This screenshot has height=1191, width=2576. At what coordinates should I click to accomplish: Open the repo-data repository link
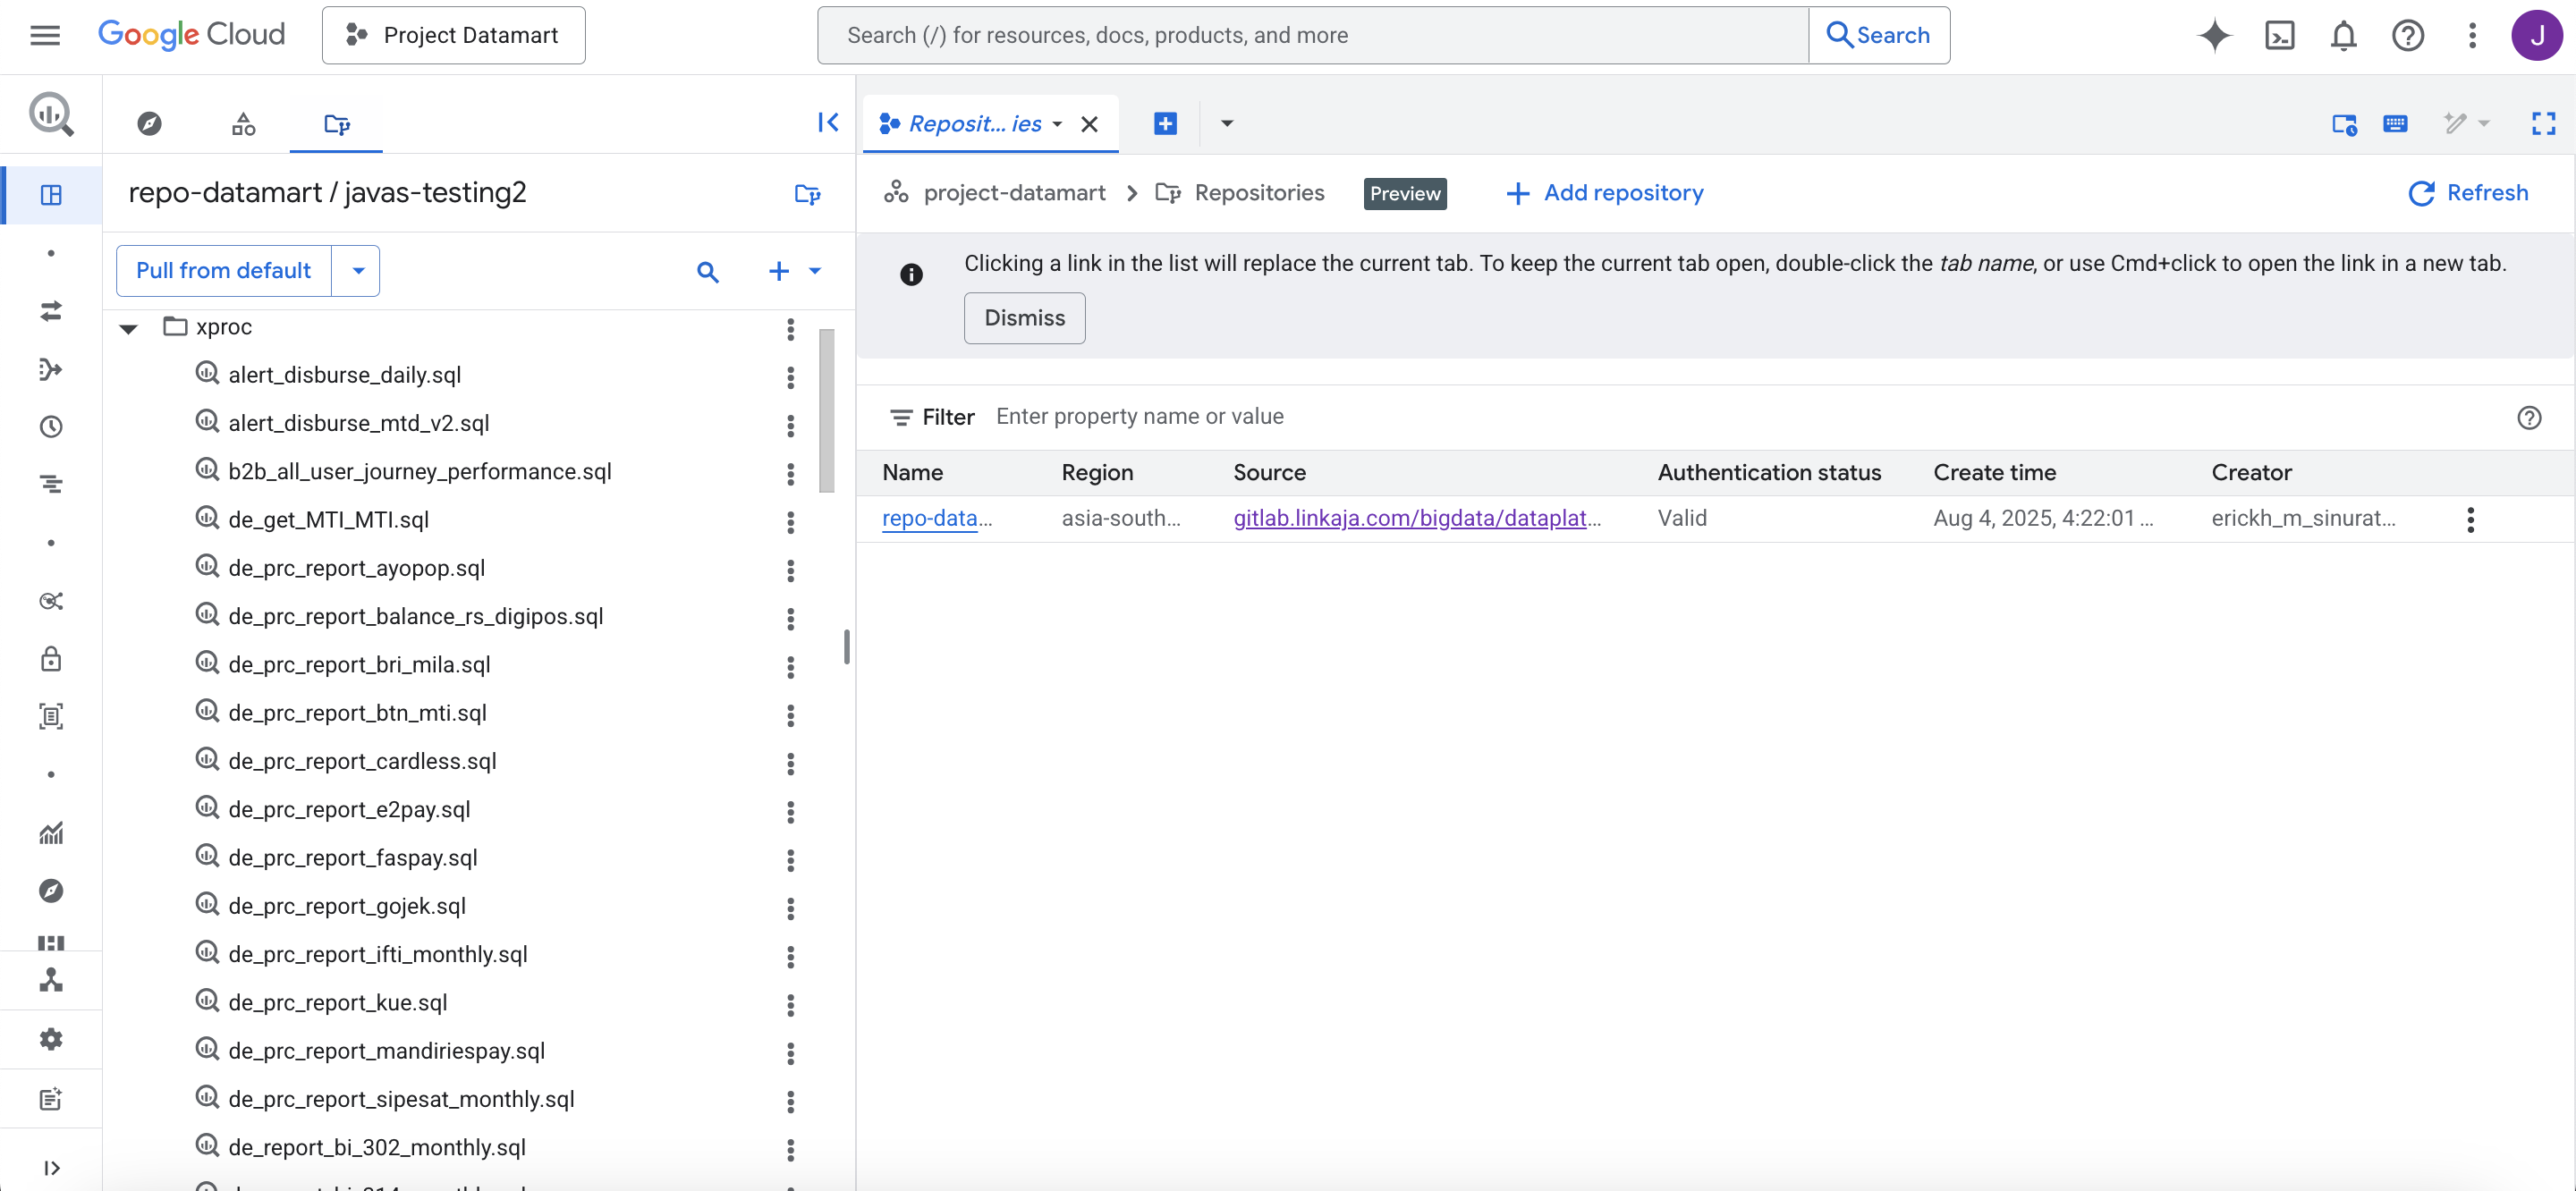click(936, 518)
